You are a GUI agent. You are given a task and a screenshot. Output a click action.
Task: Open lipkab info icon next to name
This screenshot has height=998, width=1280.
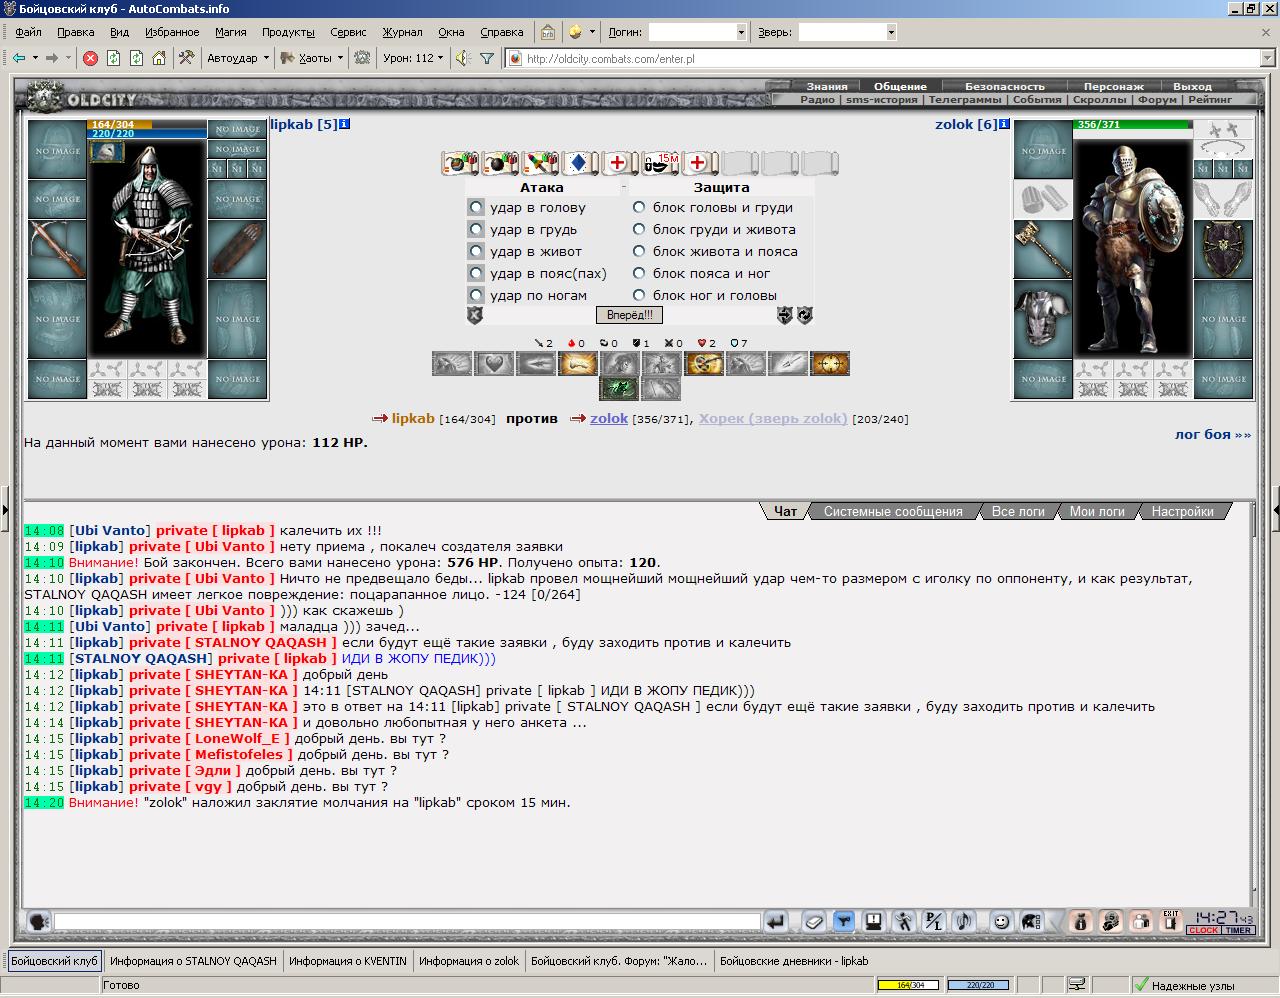click(x=345, y=125)
